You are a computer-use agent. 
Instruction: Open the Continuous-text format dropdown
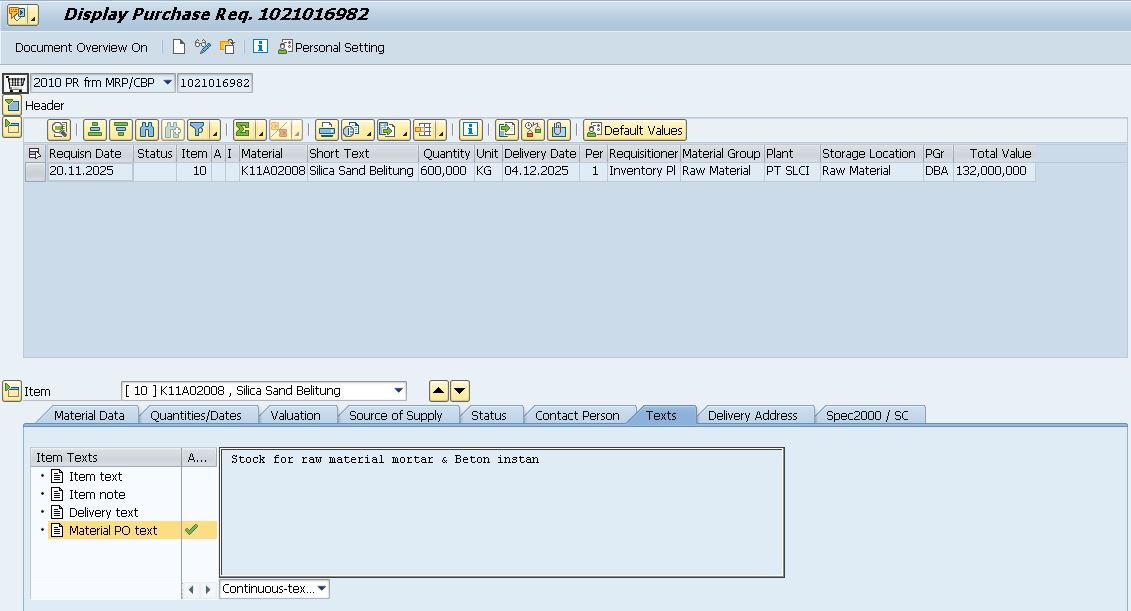pyautogui.click(x=321, y=589)
